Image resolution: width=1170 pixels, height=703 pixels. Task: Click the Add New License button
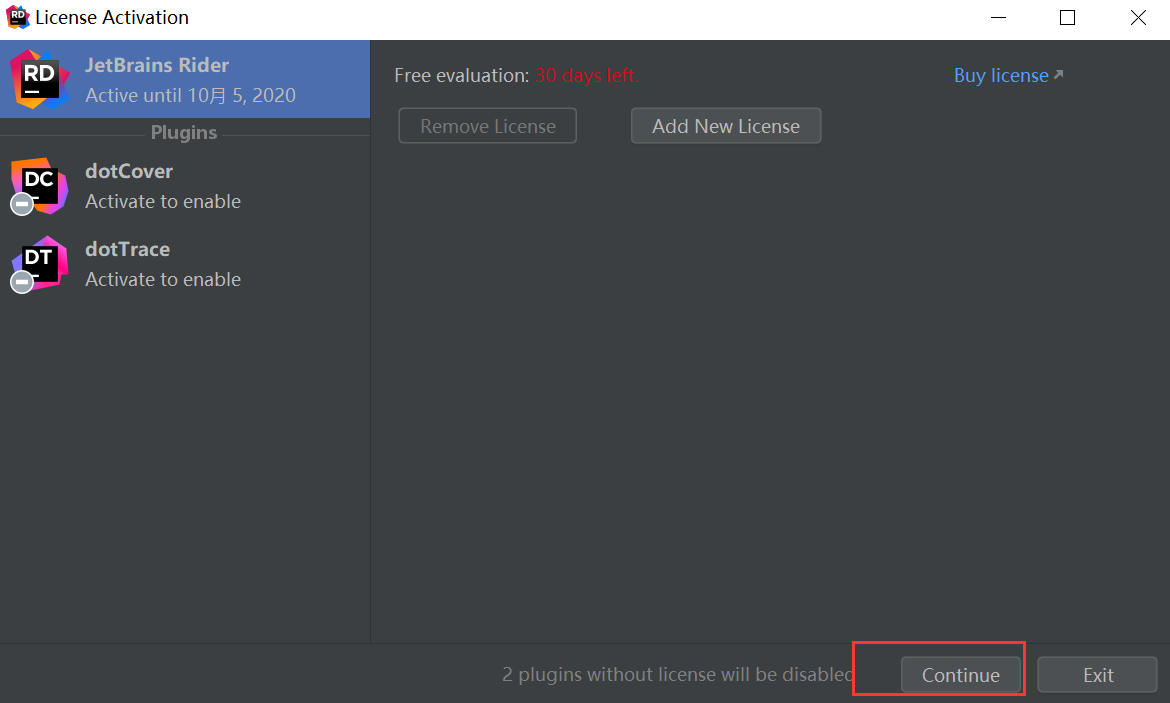(726, 125)
